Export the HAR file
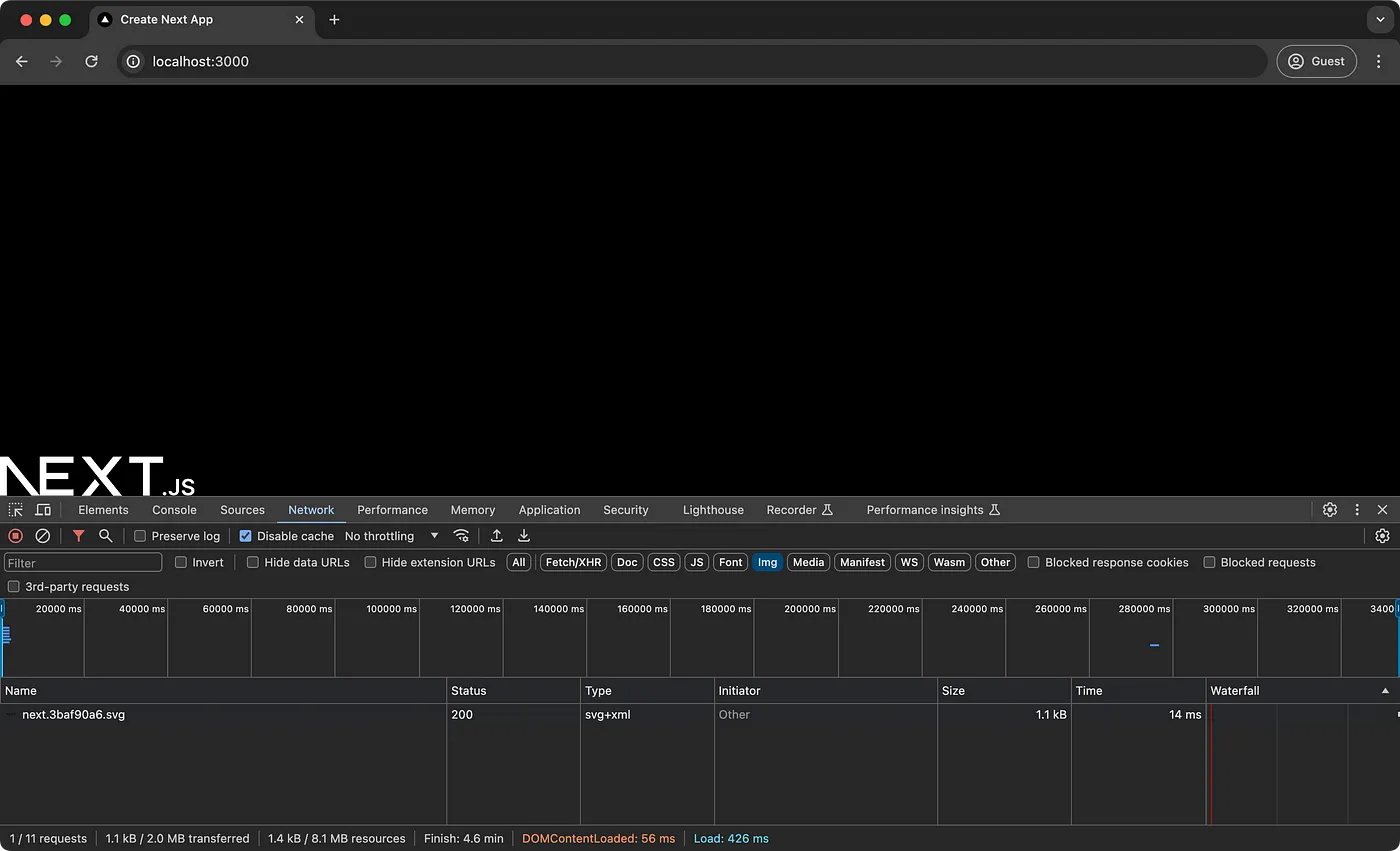The width and height of the screenshot is (1400, 851). [523, 536]
